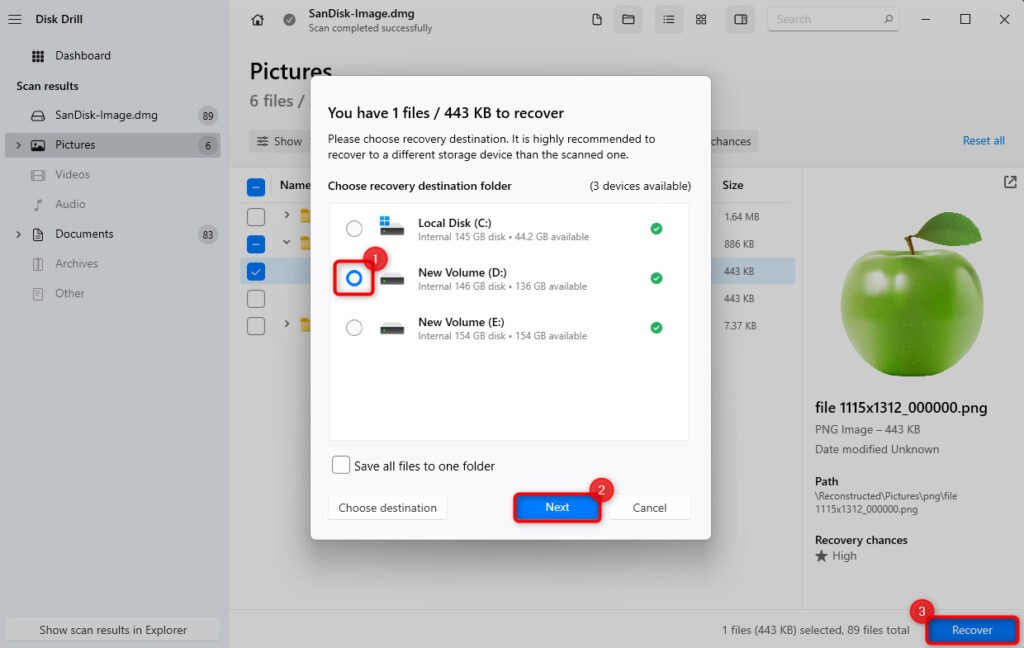Open the hamburger menu icon
This screenshot has height=648, width=1024.
click(15, 20)
